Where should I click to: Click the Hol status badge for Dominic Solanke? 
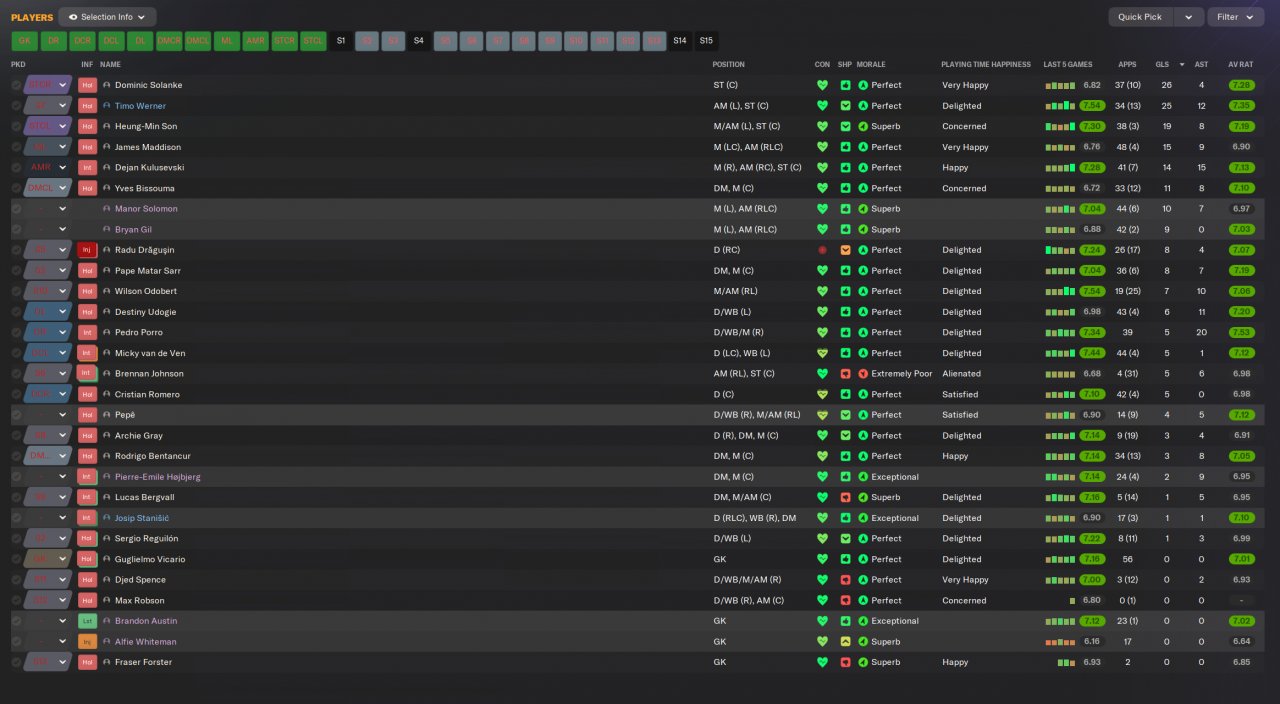click(87, 85)
